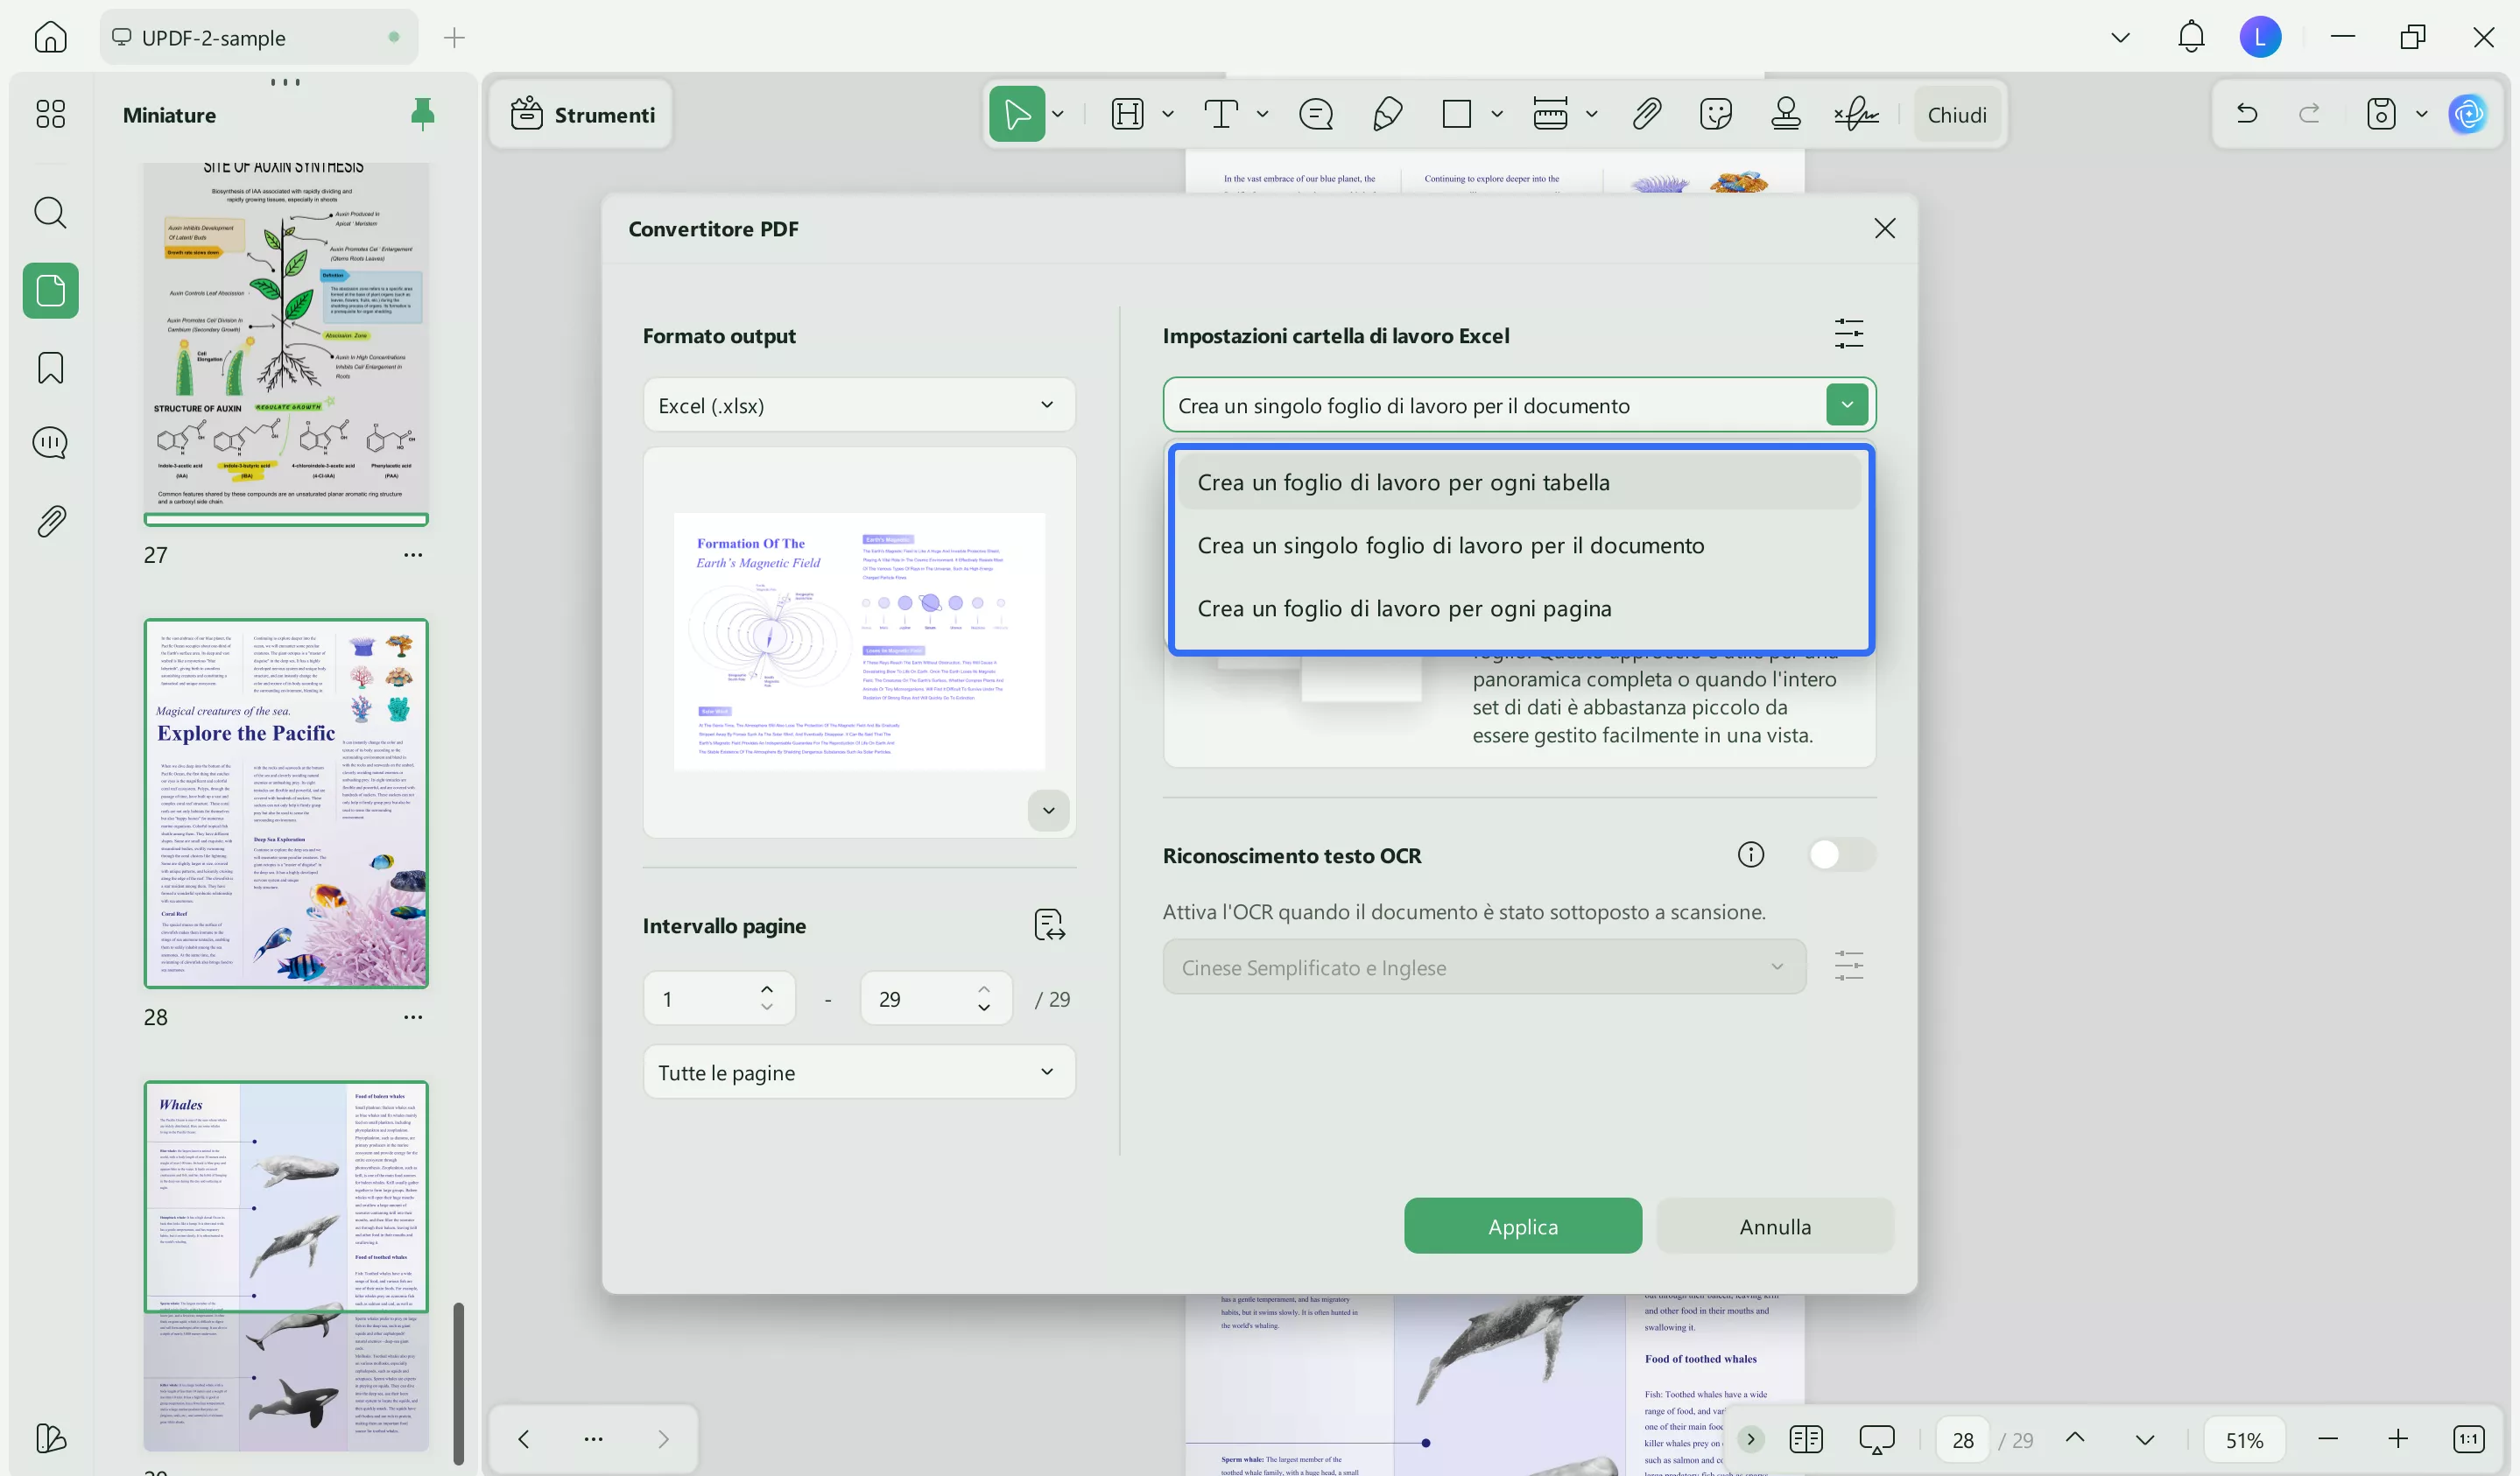Open the Signature tool
Image resolution: width=2520 pixels, height=1476 pixels.
pos(1857,114)
